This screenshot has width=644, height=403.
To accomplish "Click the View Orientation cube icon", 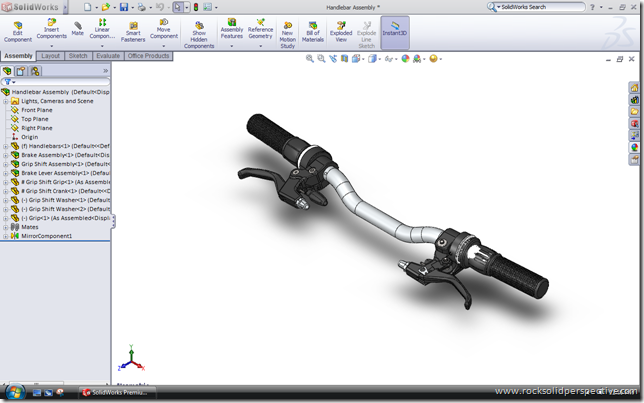I will [356, 59].
